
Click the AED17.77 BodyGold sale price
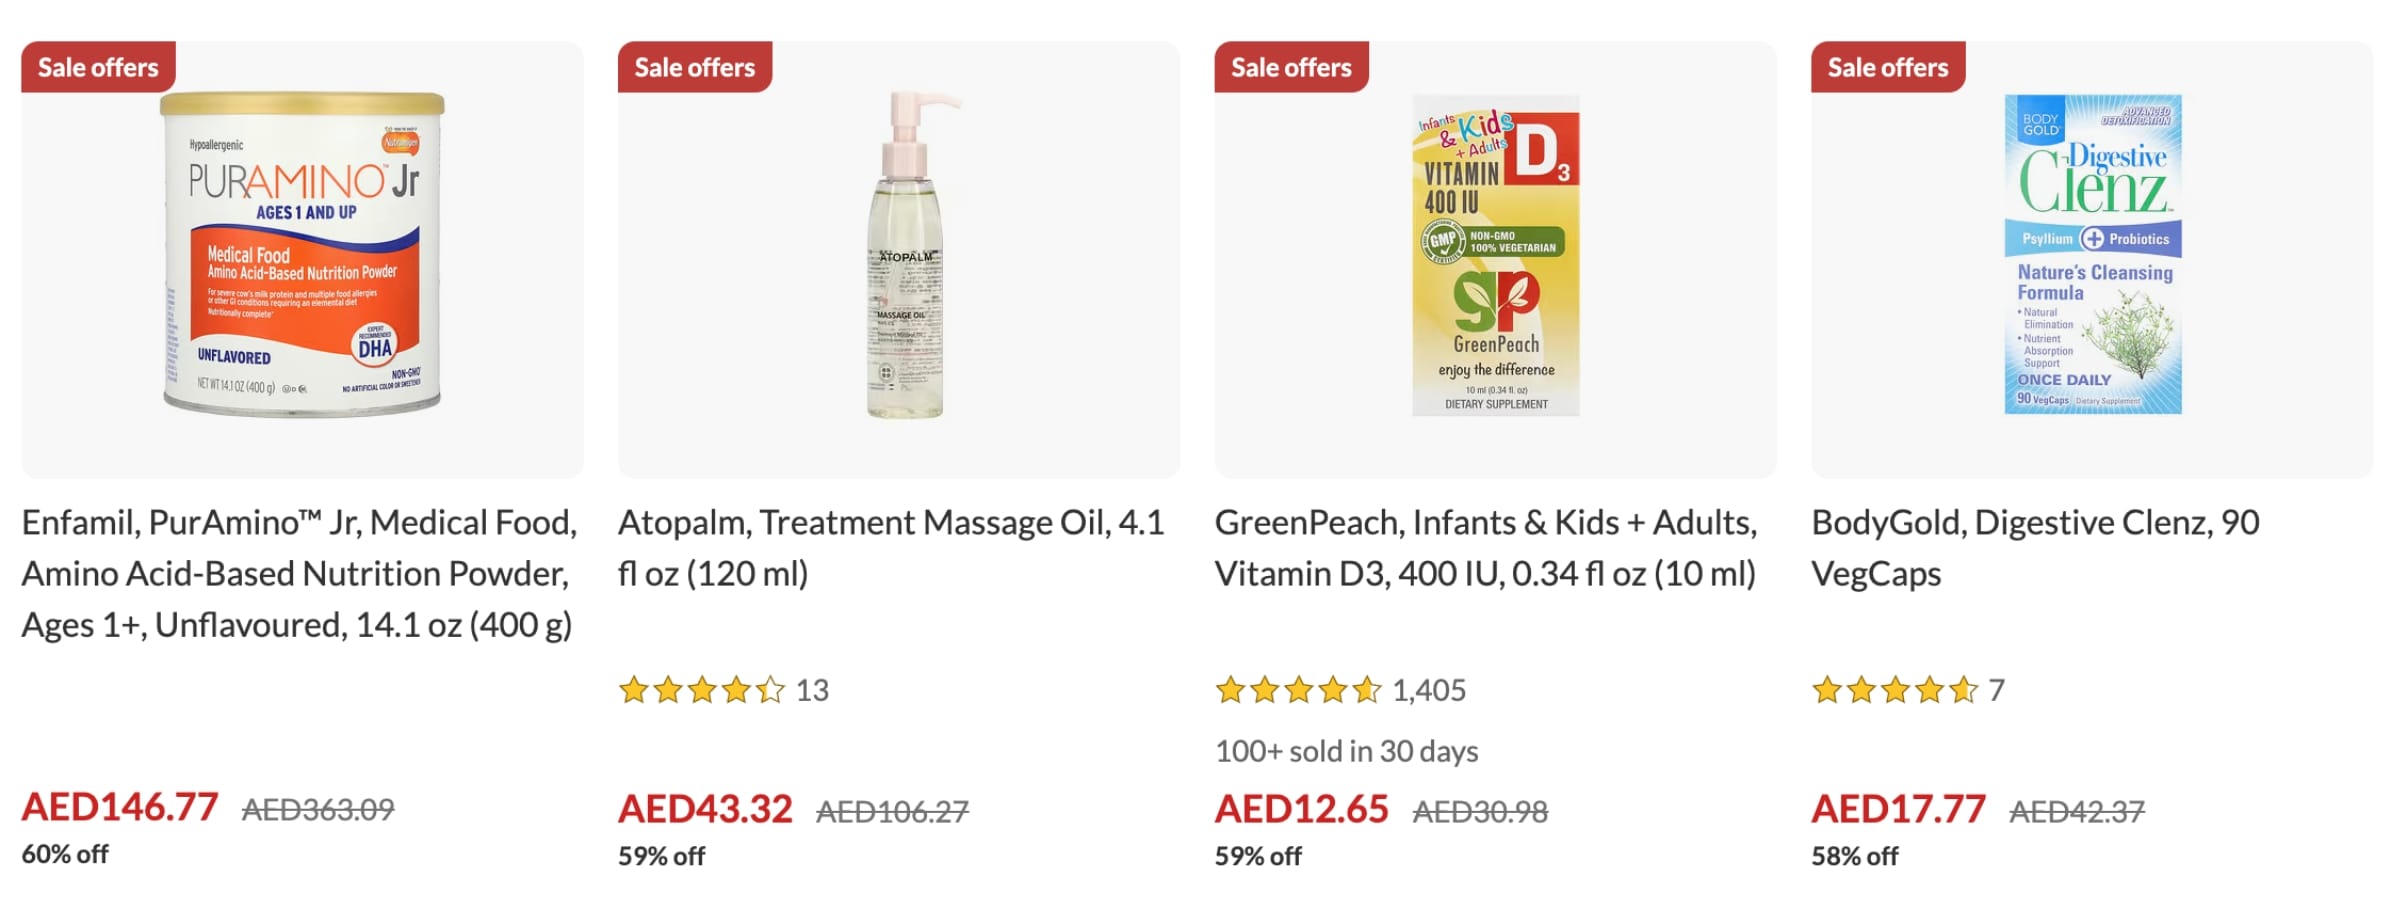pyautogui.click(x=1897, y=809)
